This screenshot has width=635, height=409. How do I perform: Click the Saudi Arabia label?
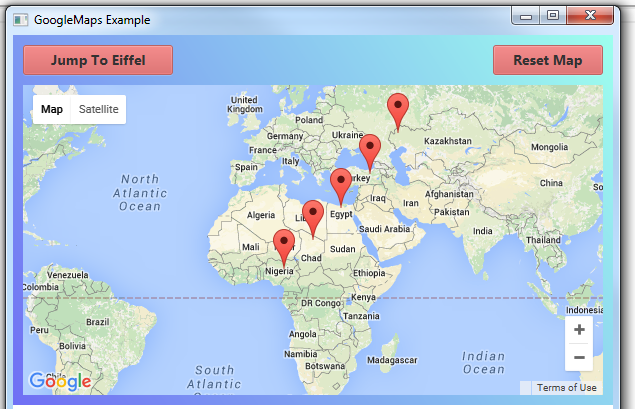pos(384,229)
